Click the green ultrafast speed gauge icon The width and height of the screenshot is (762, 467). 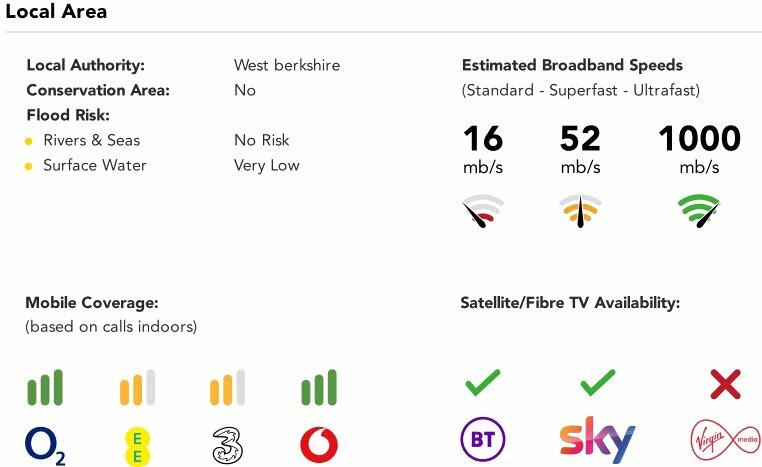[699, 210]
